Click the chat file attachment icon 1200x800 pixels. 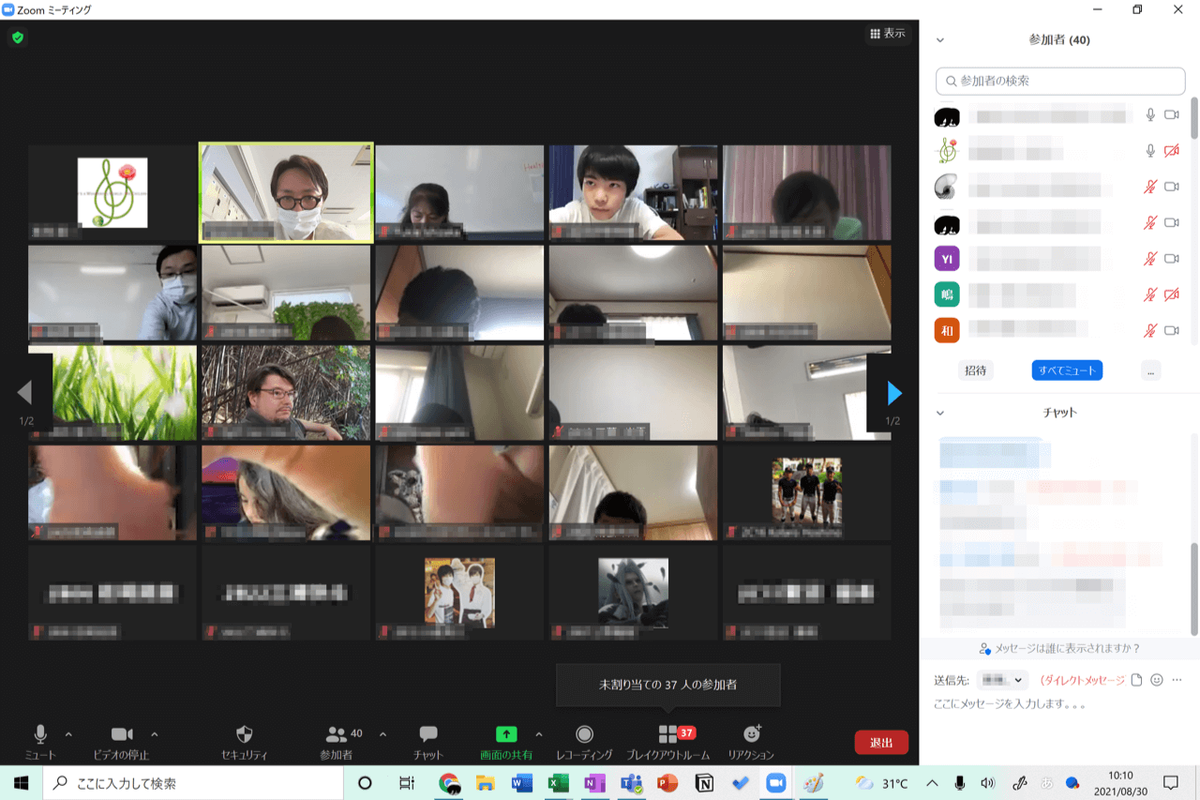(1136, 680)
